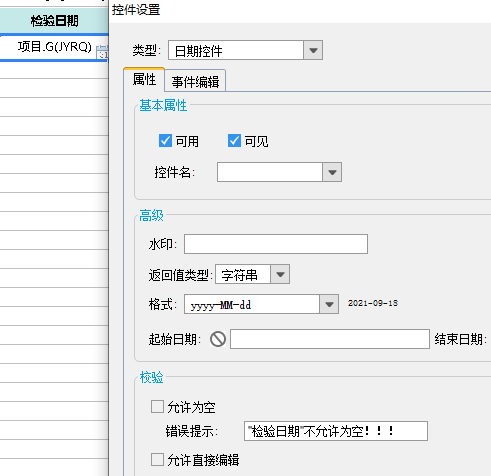Uncheck the 可用 checkbox

pyautogui.click(x=165, y=141)
